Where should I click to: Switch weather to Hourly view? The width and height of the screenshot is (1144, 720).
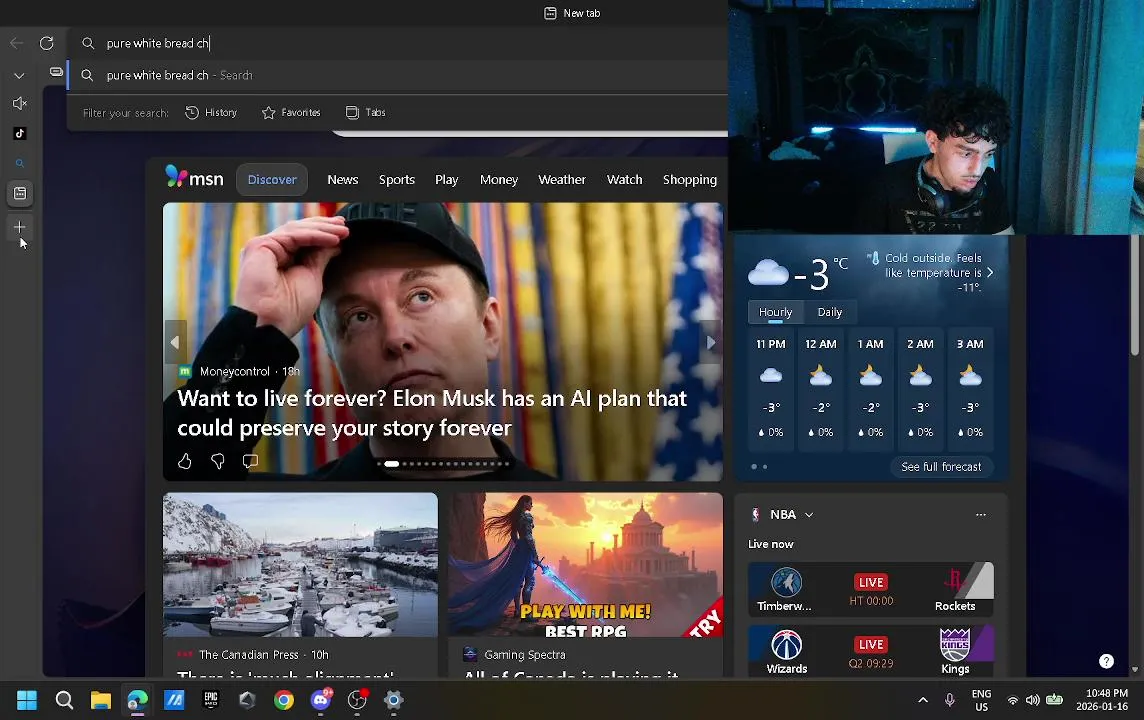pyautogui.click(x=776, y=312)
